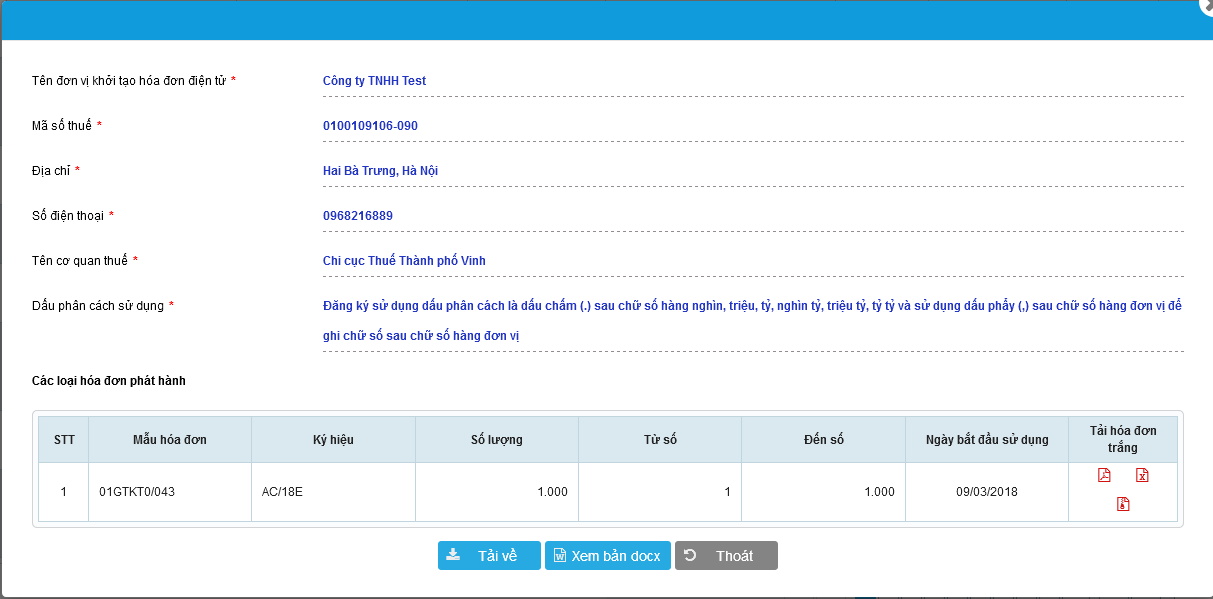This screenshot has height=599, width=1213.
Task: Click the start date cell 09/03/2018
Action: [987, 492]
